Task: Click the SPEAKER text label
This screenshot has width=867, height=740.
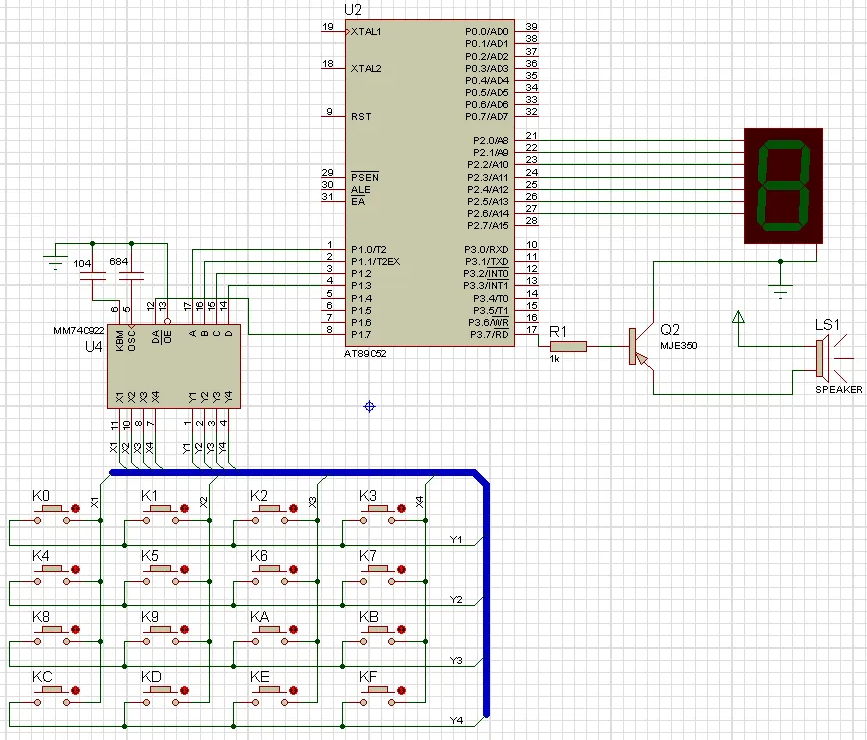Action: pyautogui.click(x=839, y=389)
